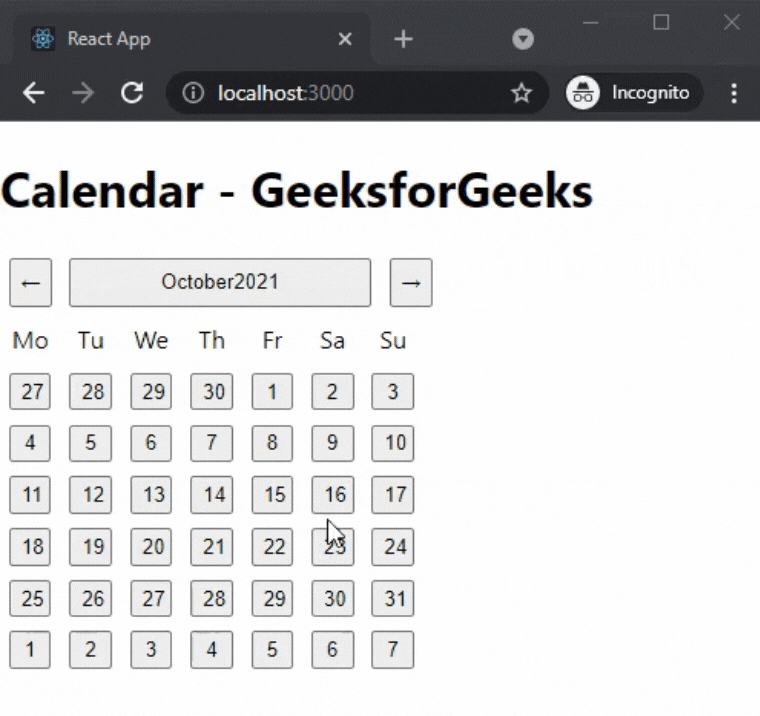Bookmark this page with the star icon
Screen dimensions: 760x716
coord(521,93)
